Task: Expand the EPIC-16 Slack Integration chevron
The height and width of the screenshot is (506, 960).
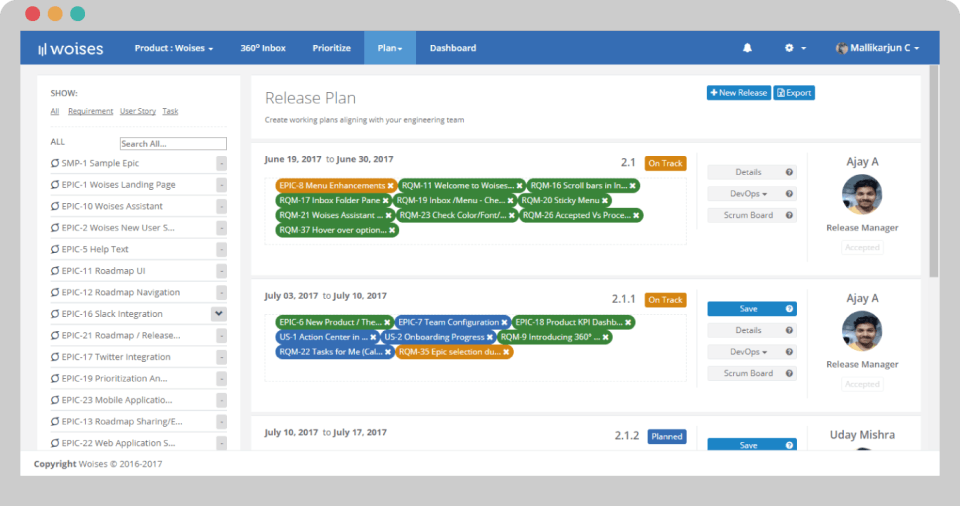Action: pos(219,314)
